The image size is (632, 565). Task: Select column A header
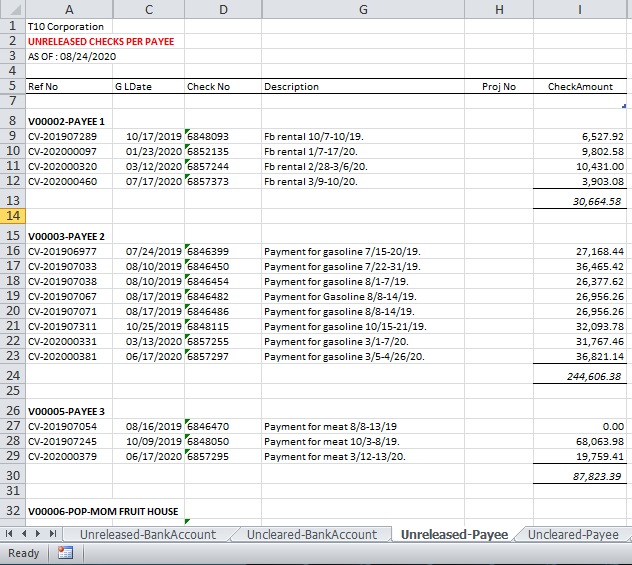click(x=69, y=9)
